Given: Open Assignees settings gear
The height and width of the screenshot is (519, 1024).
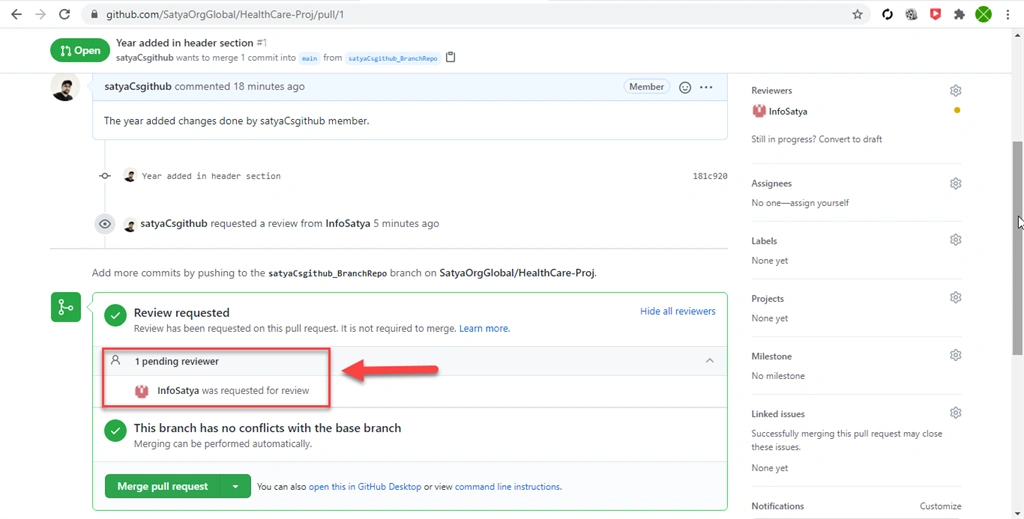Looking at the screenshot, I should [955, 183].
